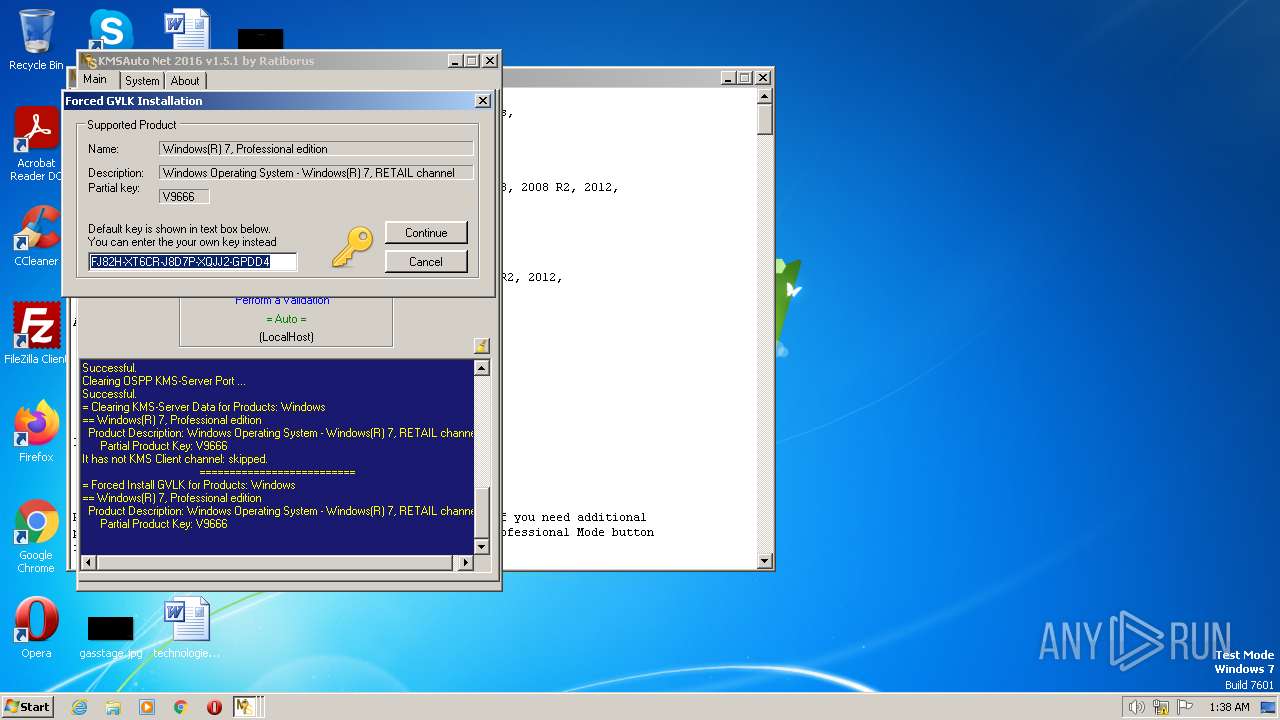The height and width of the screenshot is (720, 1280).
Task: Click the network tray icon
Action: [1161, 707]
